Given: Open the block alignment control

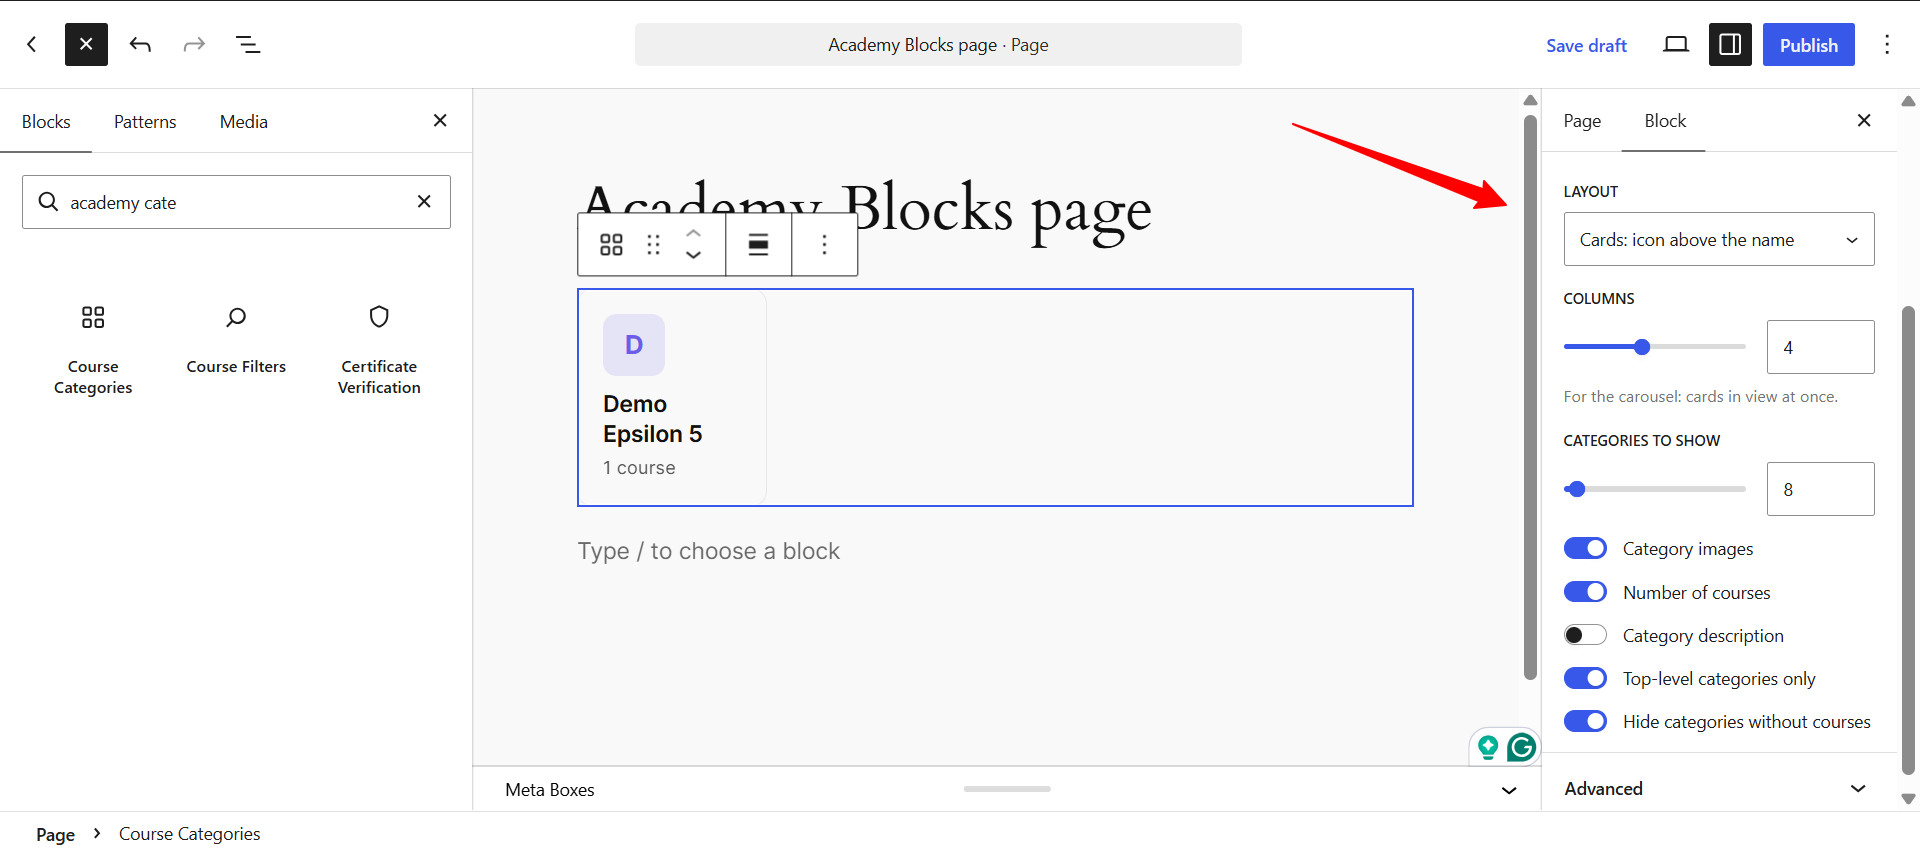Looking at the screenshot, I should tap(759, 245).
